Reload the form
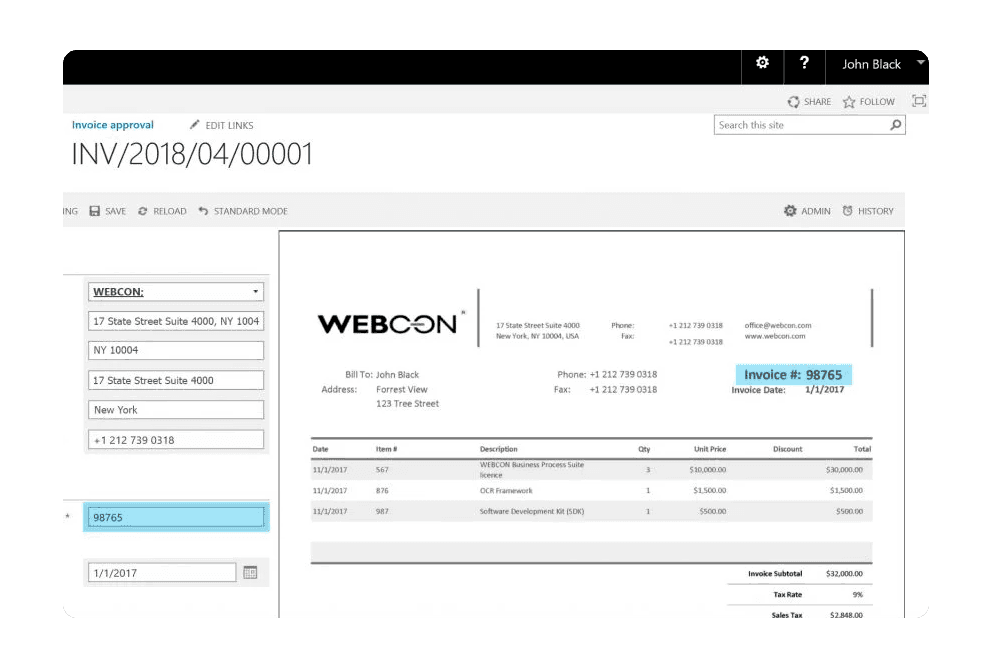Screen dimensions: 992x668 [162, 211]
